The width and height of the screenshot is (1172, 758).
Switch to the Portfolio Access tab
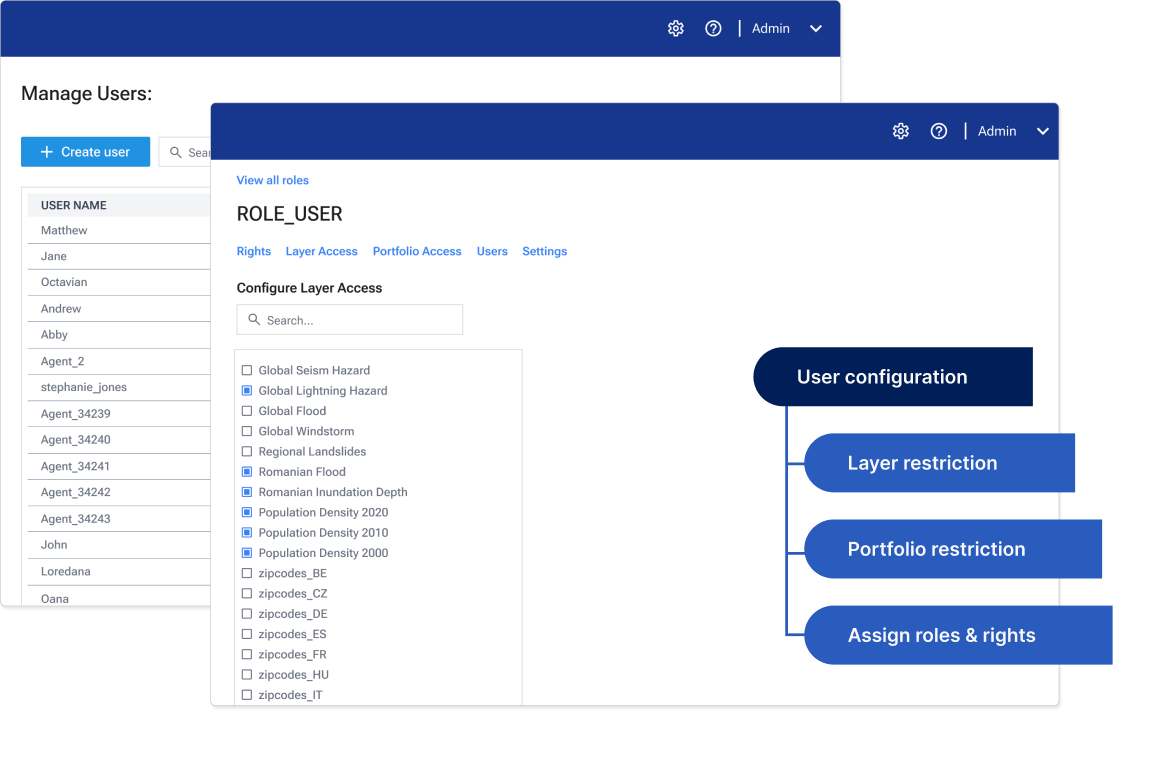pos(417,251)
